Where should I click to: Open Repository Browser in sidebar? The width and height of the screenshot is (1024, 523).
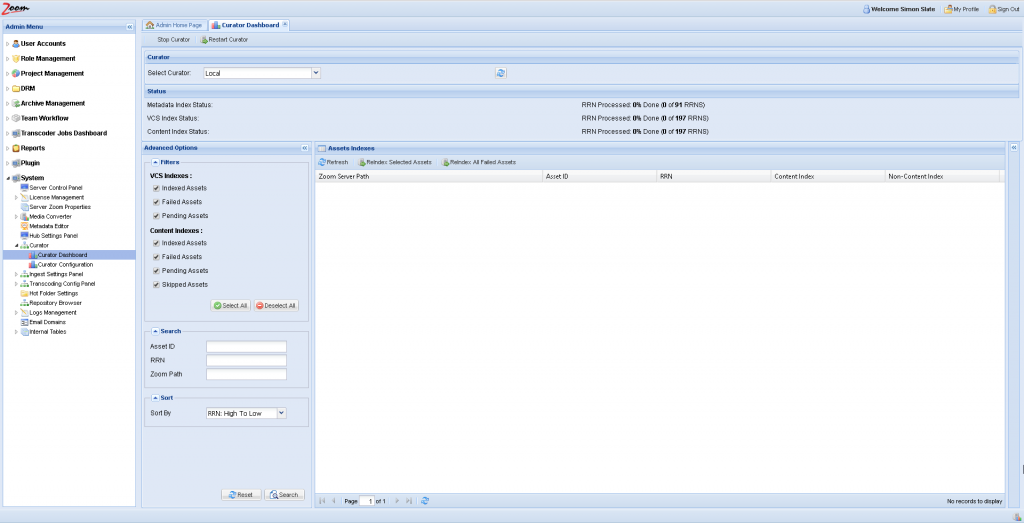(55, 302)
